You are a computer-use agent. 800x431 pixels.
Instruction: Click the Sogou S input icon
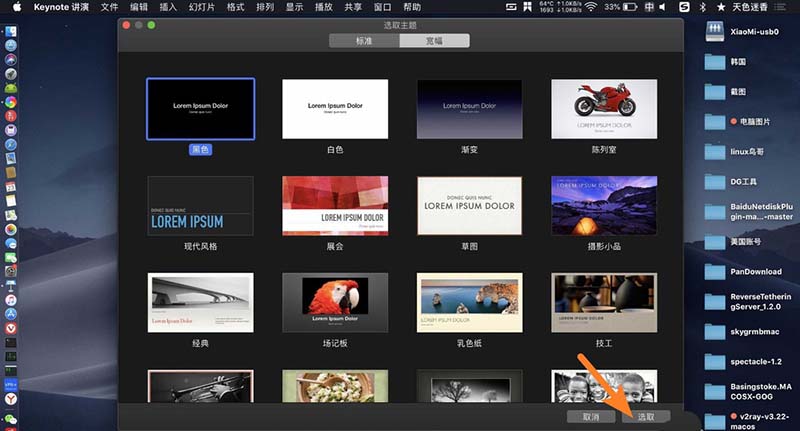684,7
